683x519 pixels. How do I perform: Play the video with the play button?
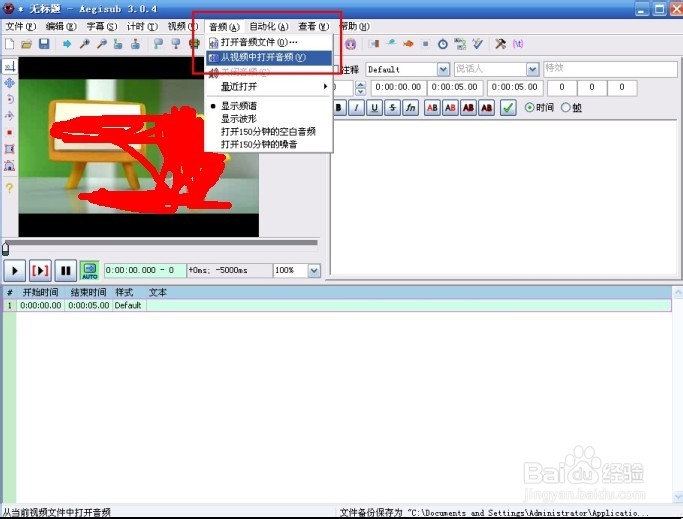[x=14, y=271]
